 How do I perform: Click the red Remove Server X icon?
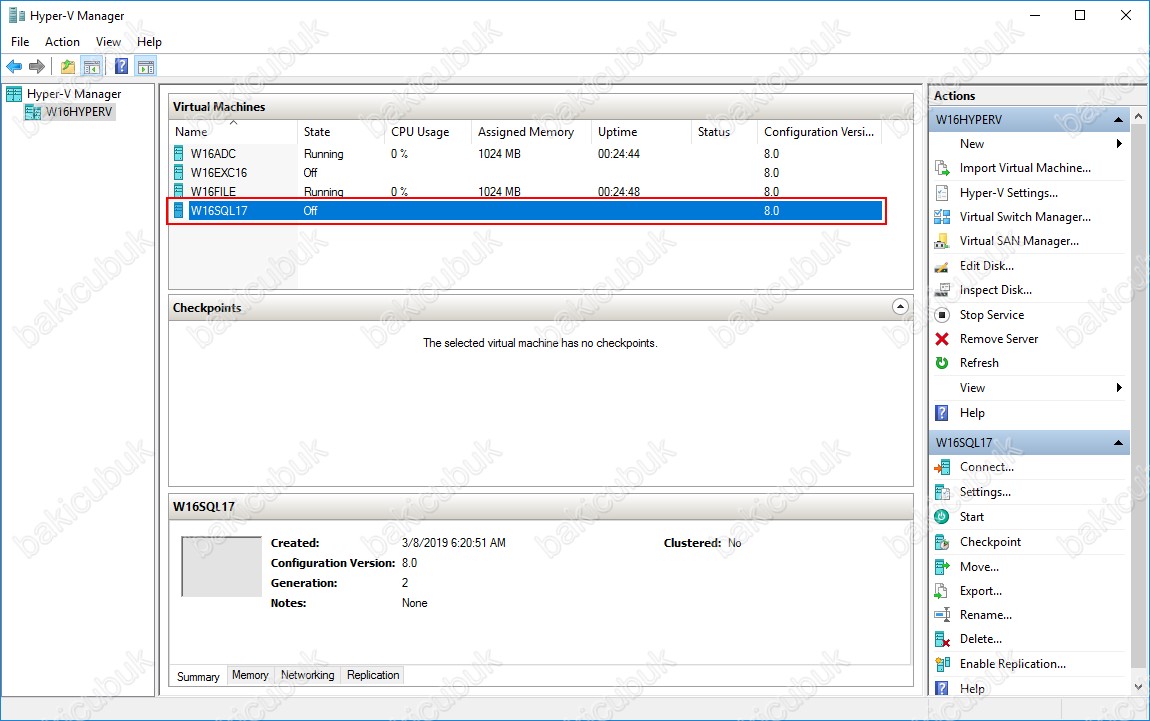942,339
